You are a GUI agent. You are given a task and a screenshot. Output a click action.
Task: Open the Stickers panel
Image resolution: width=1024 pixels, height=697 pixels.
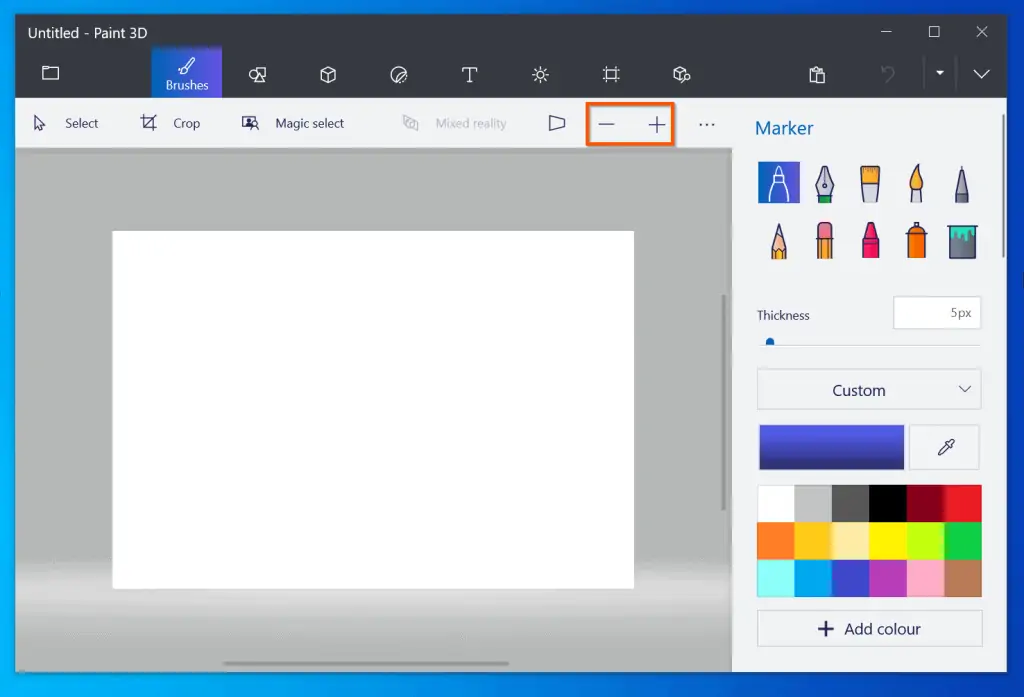(398, 74)
